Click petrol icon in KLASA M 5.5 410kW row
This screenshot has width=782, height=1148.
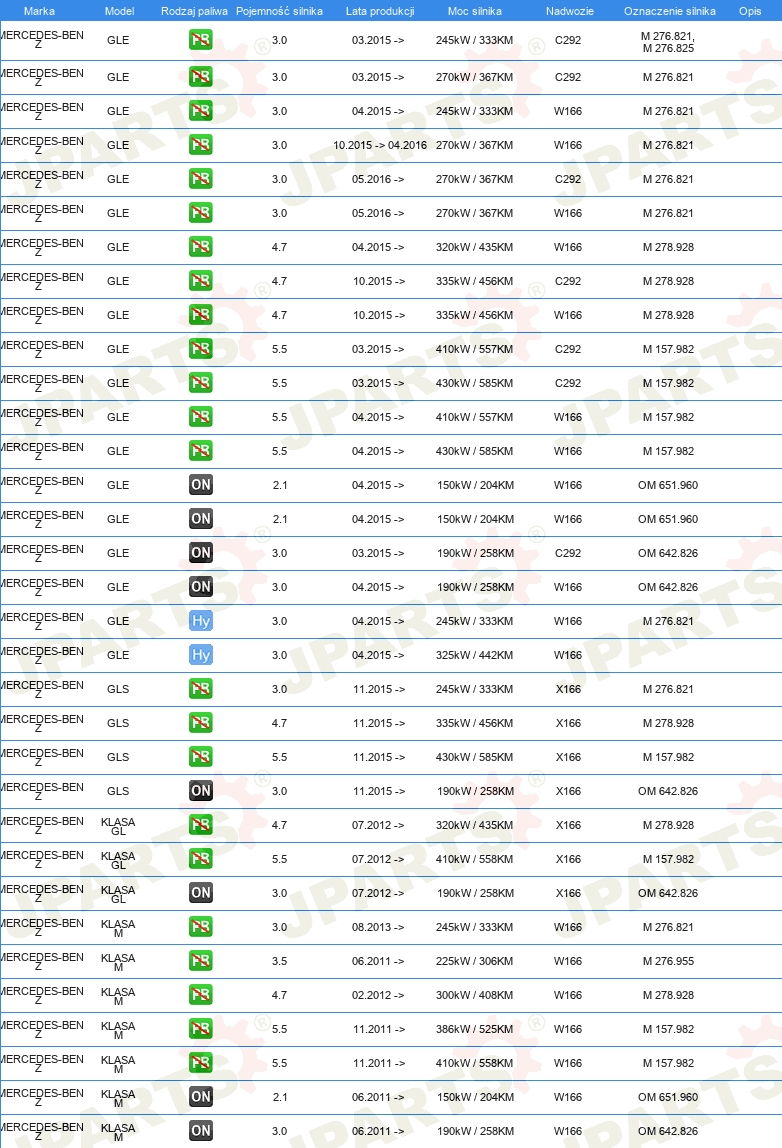coord(201,1063)
